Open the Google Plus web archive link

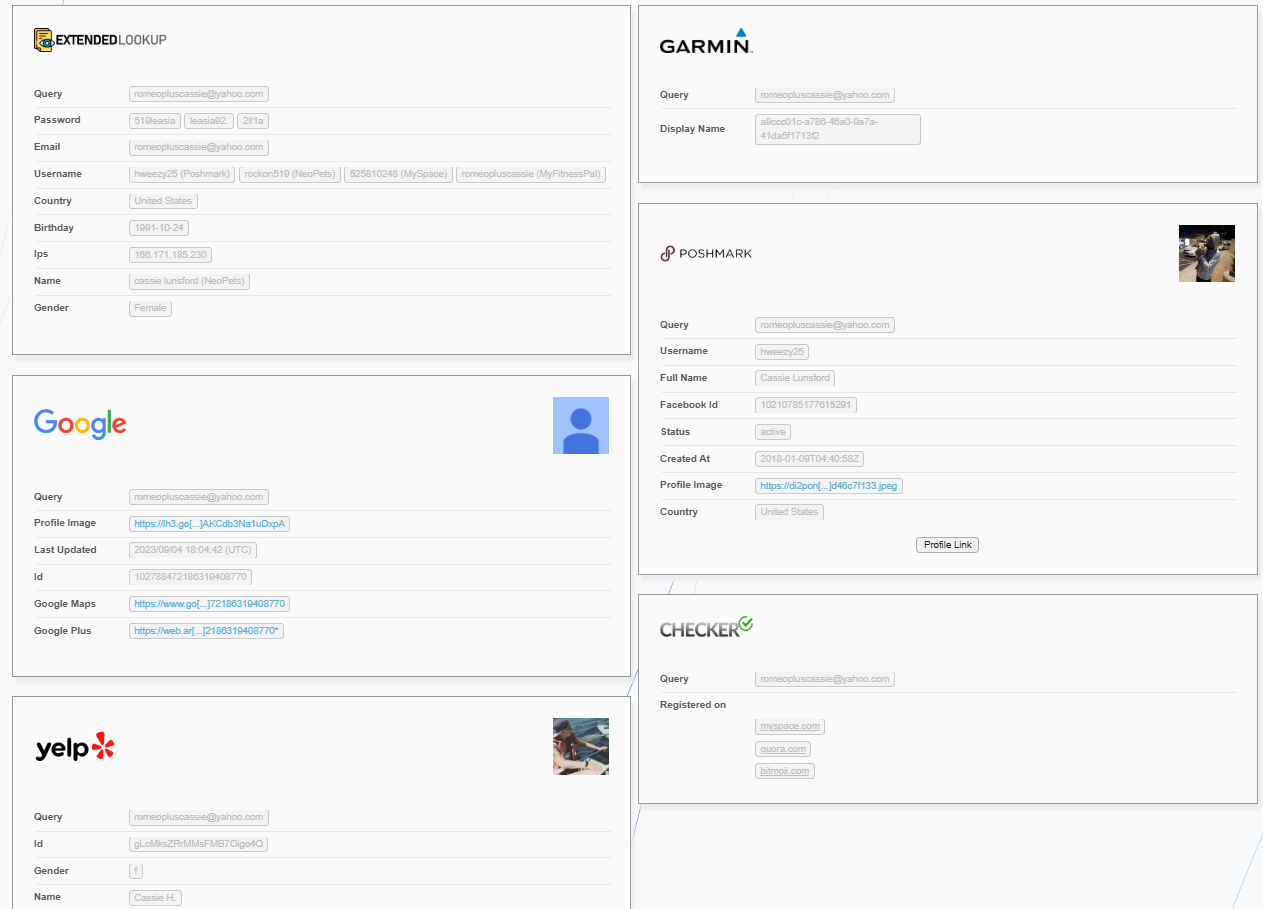(206, 631)
